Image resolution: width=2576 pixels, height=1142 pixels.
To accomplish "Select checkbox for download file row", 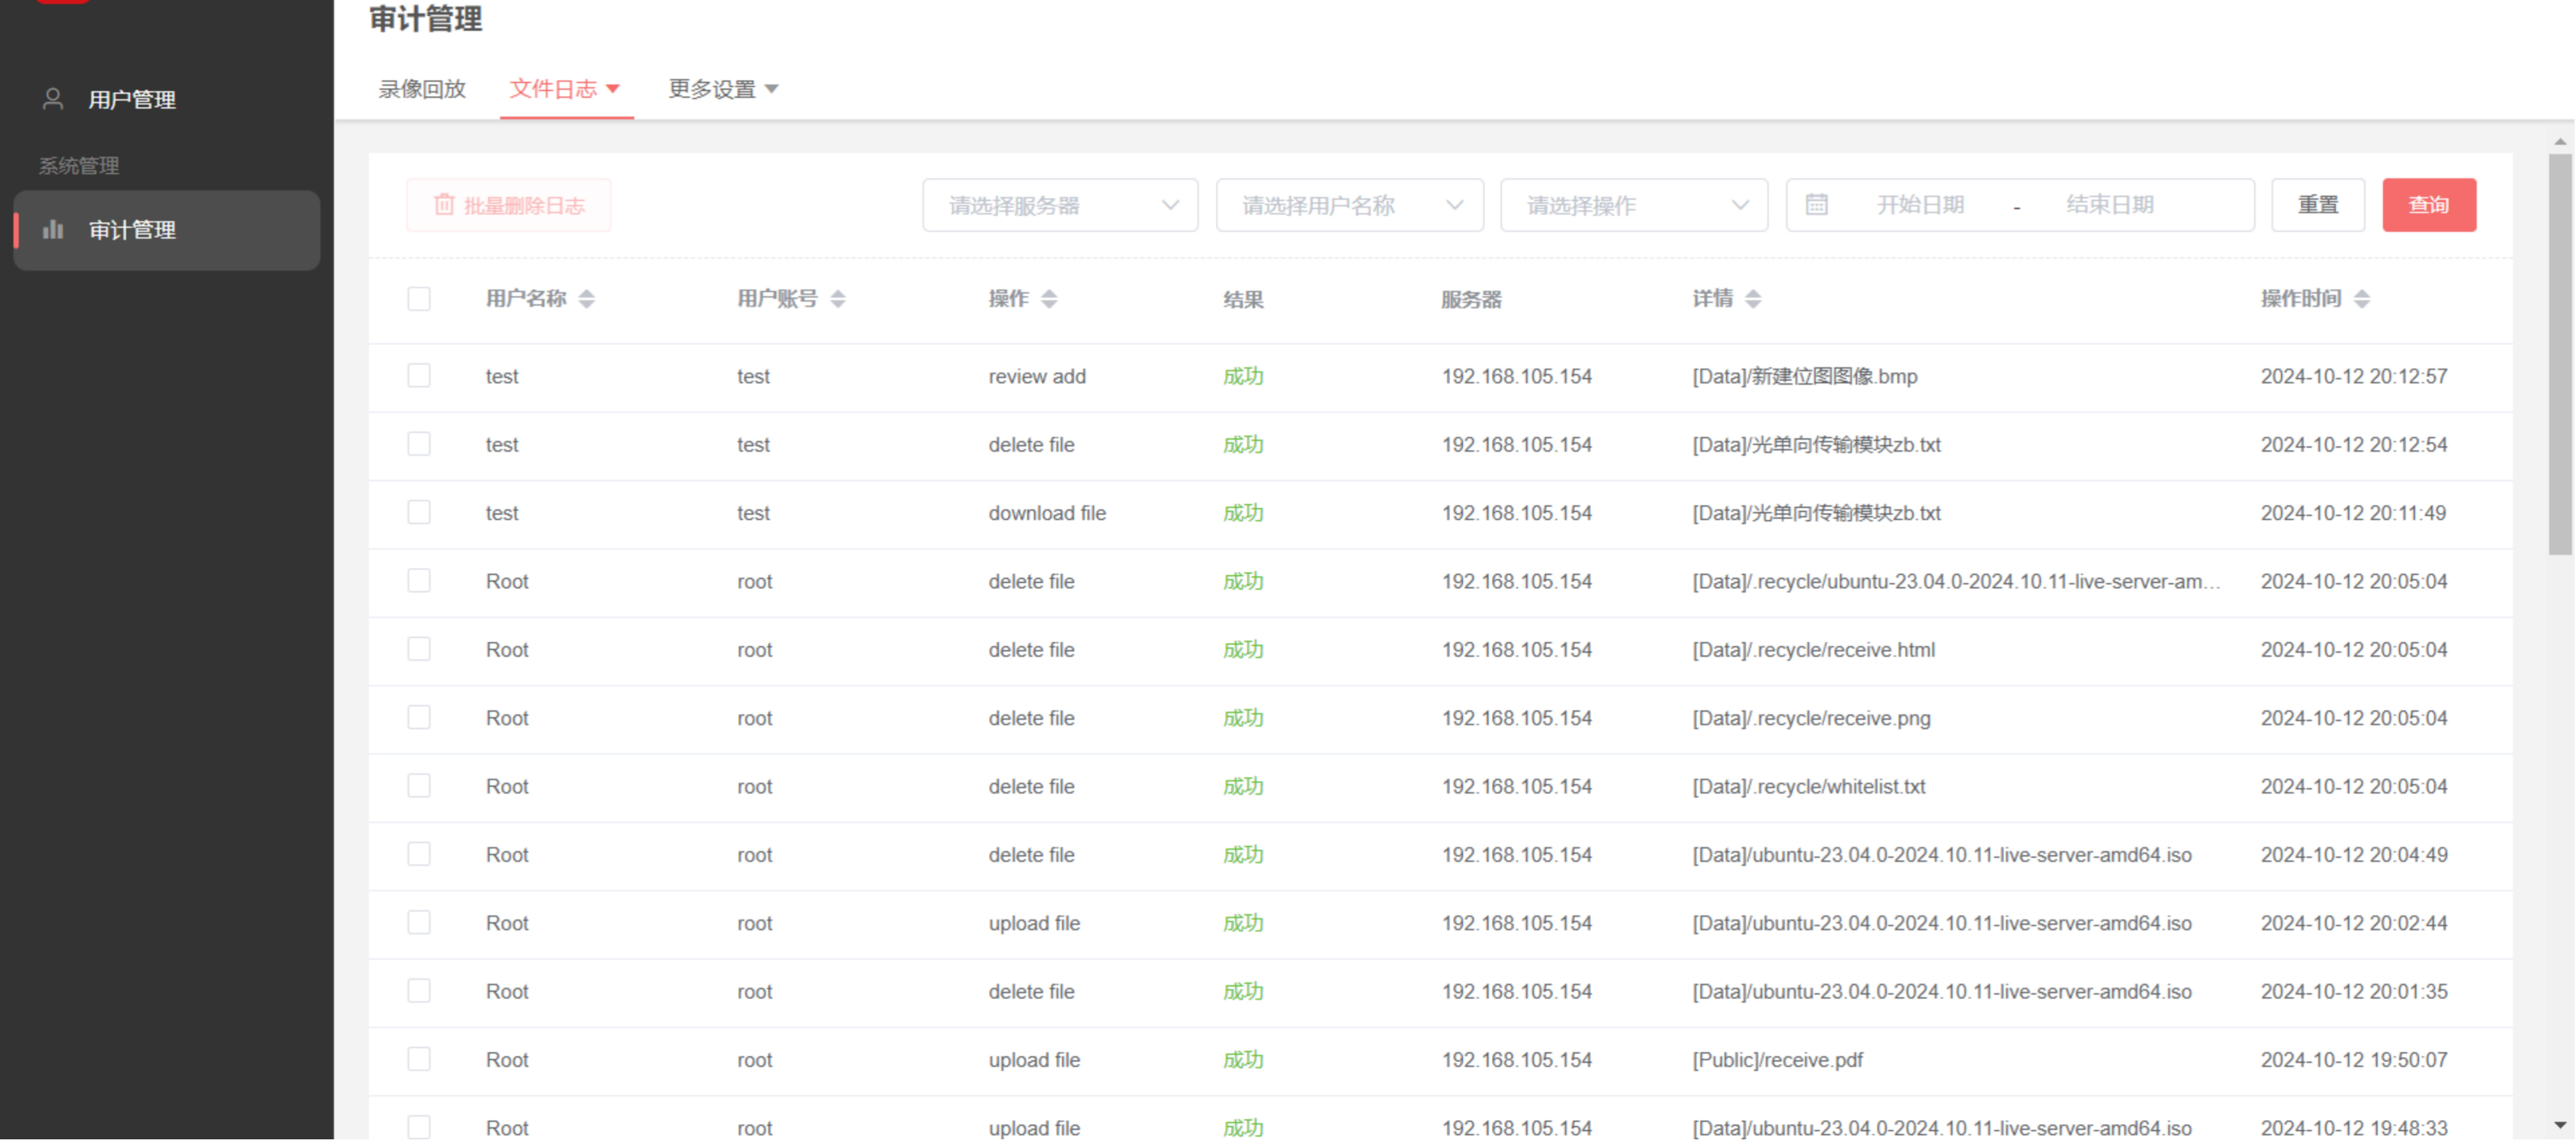I will pos(419,513).
